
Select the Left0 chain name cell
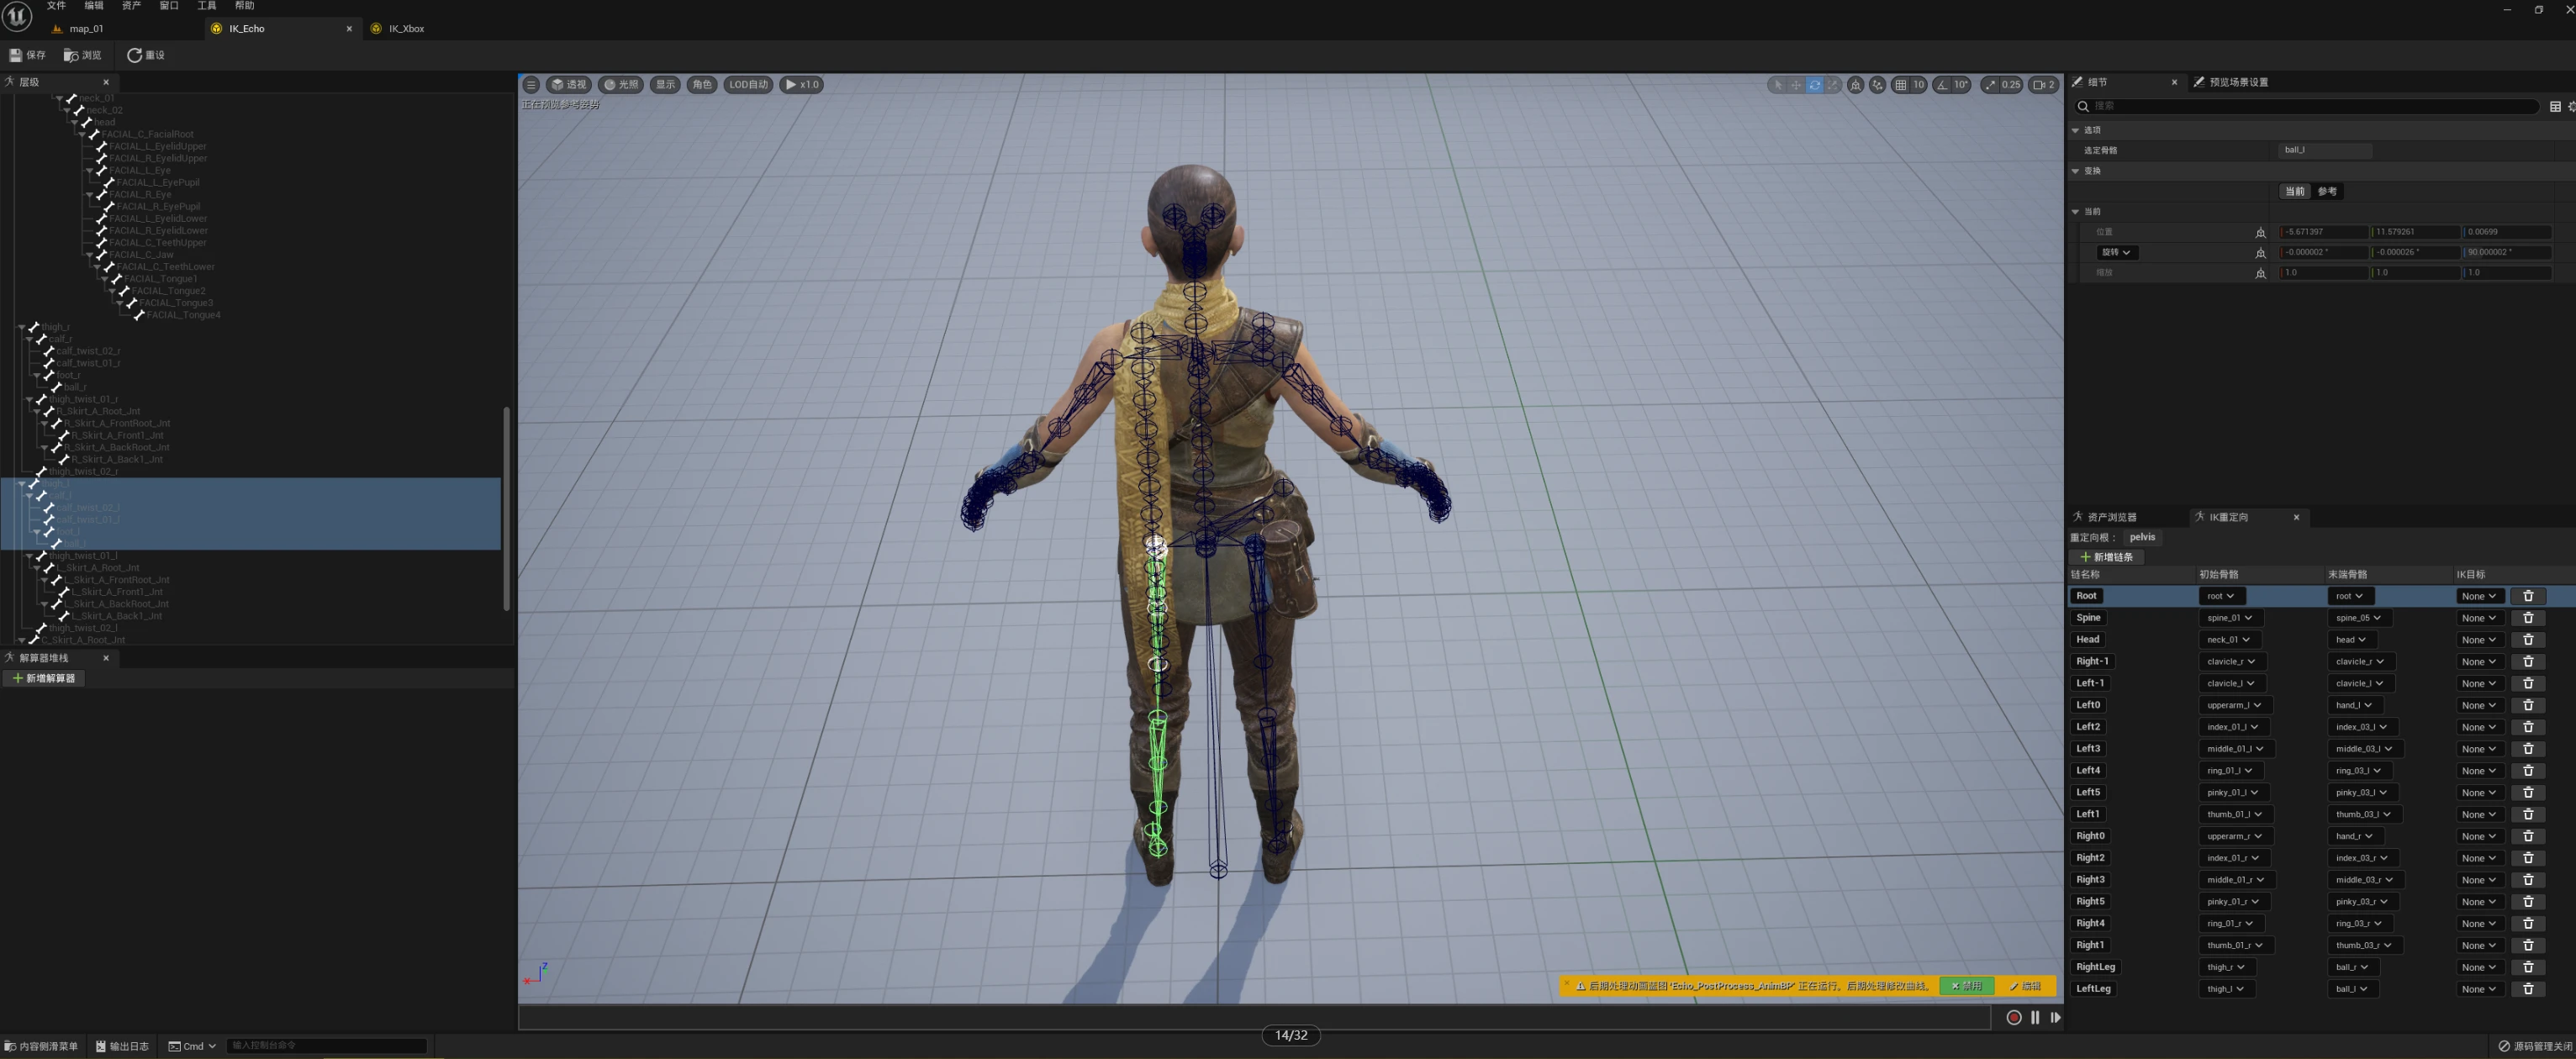point(2088,705)
